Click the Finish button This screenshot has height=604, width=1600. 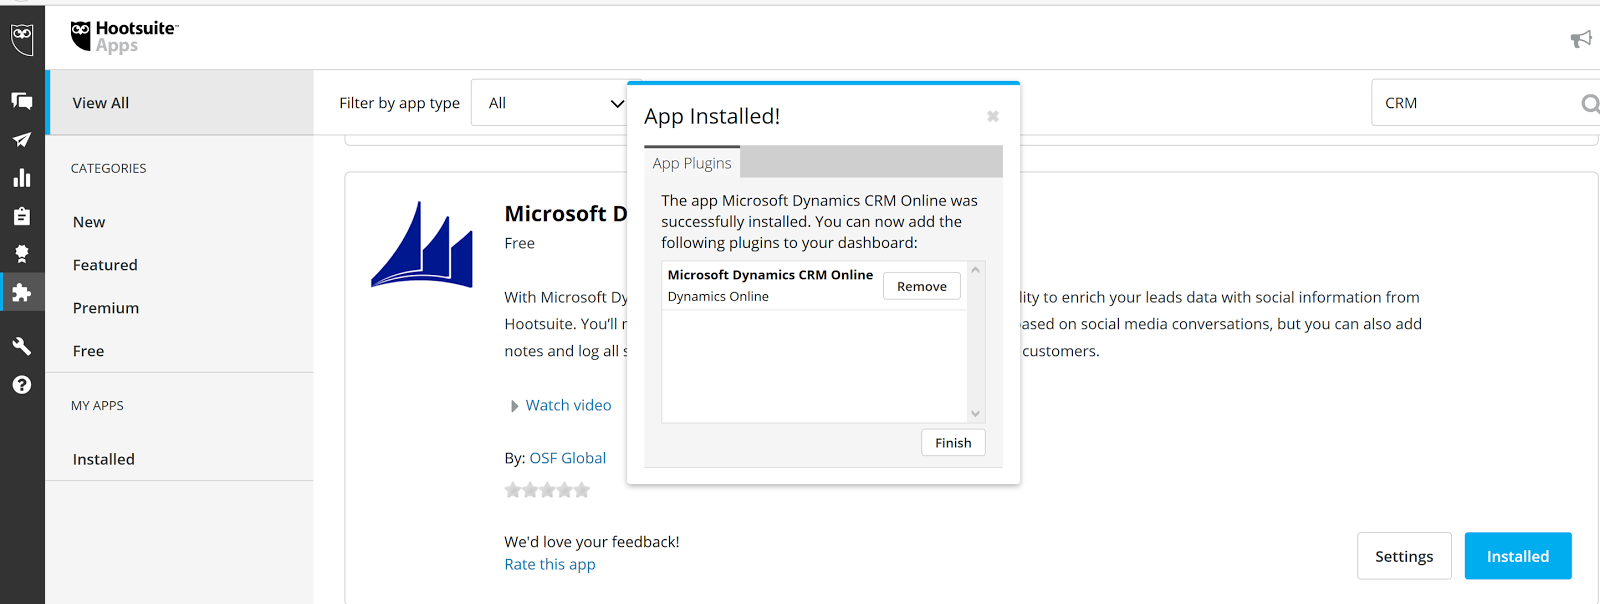click(953, 443)
